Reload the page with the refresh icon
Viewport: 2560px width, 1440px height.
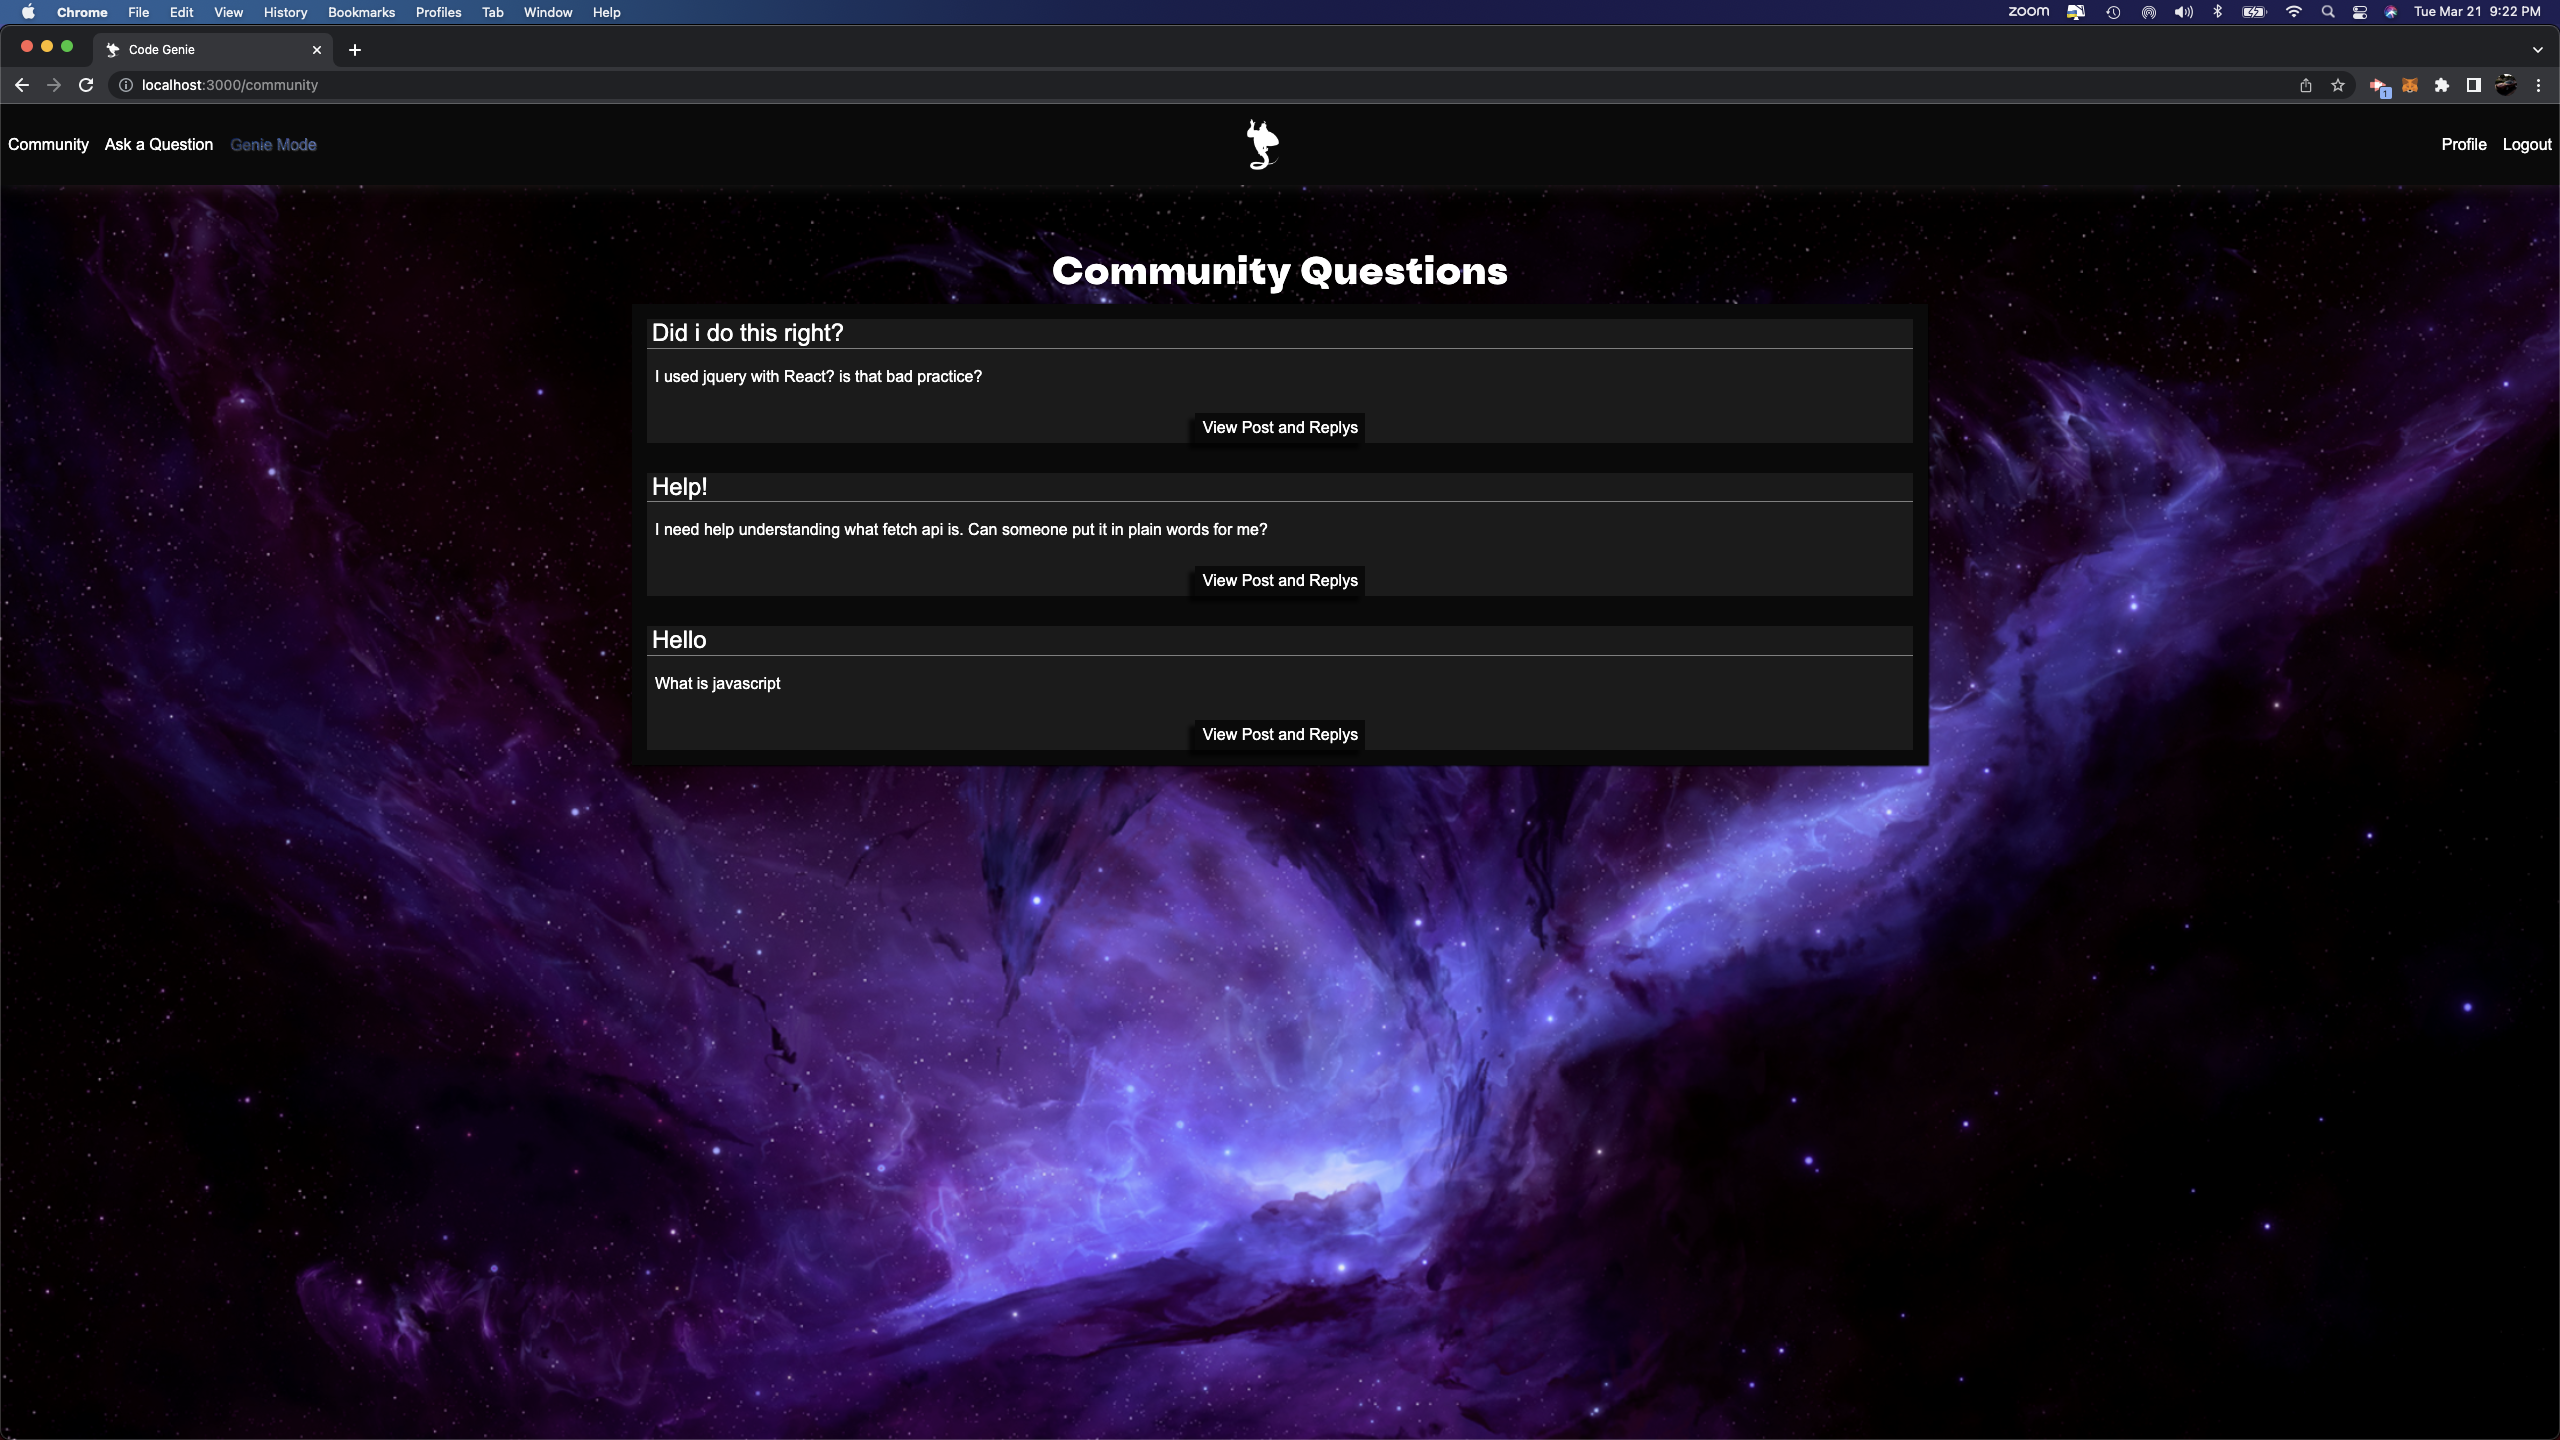[86, 85]
